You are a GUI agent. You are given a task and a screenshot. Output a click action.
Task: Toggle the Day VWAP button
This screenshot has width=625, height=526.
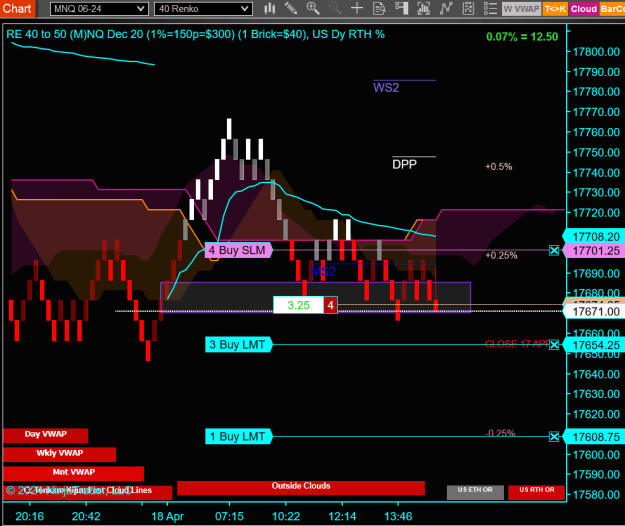click(x=45, y=435)
